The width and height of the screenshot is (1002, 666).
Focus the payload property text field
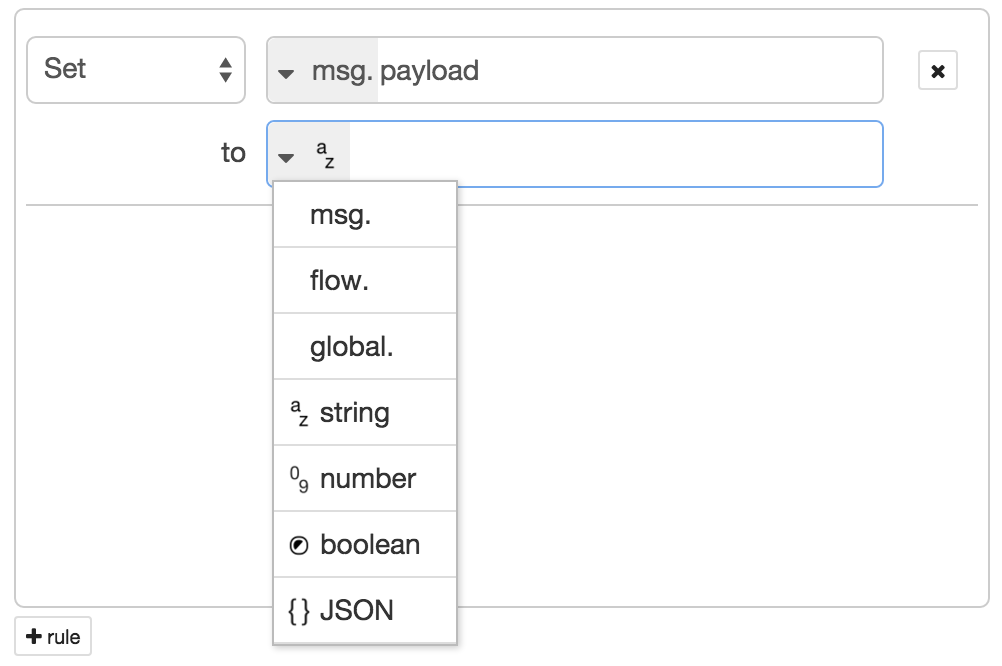pos(629,70)
